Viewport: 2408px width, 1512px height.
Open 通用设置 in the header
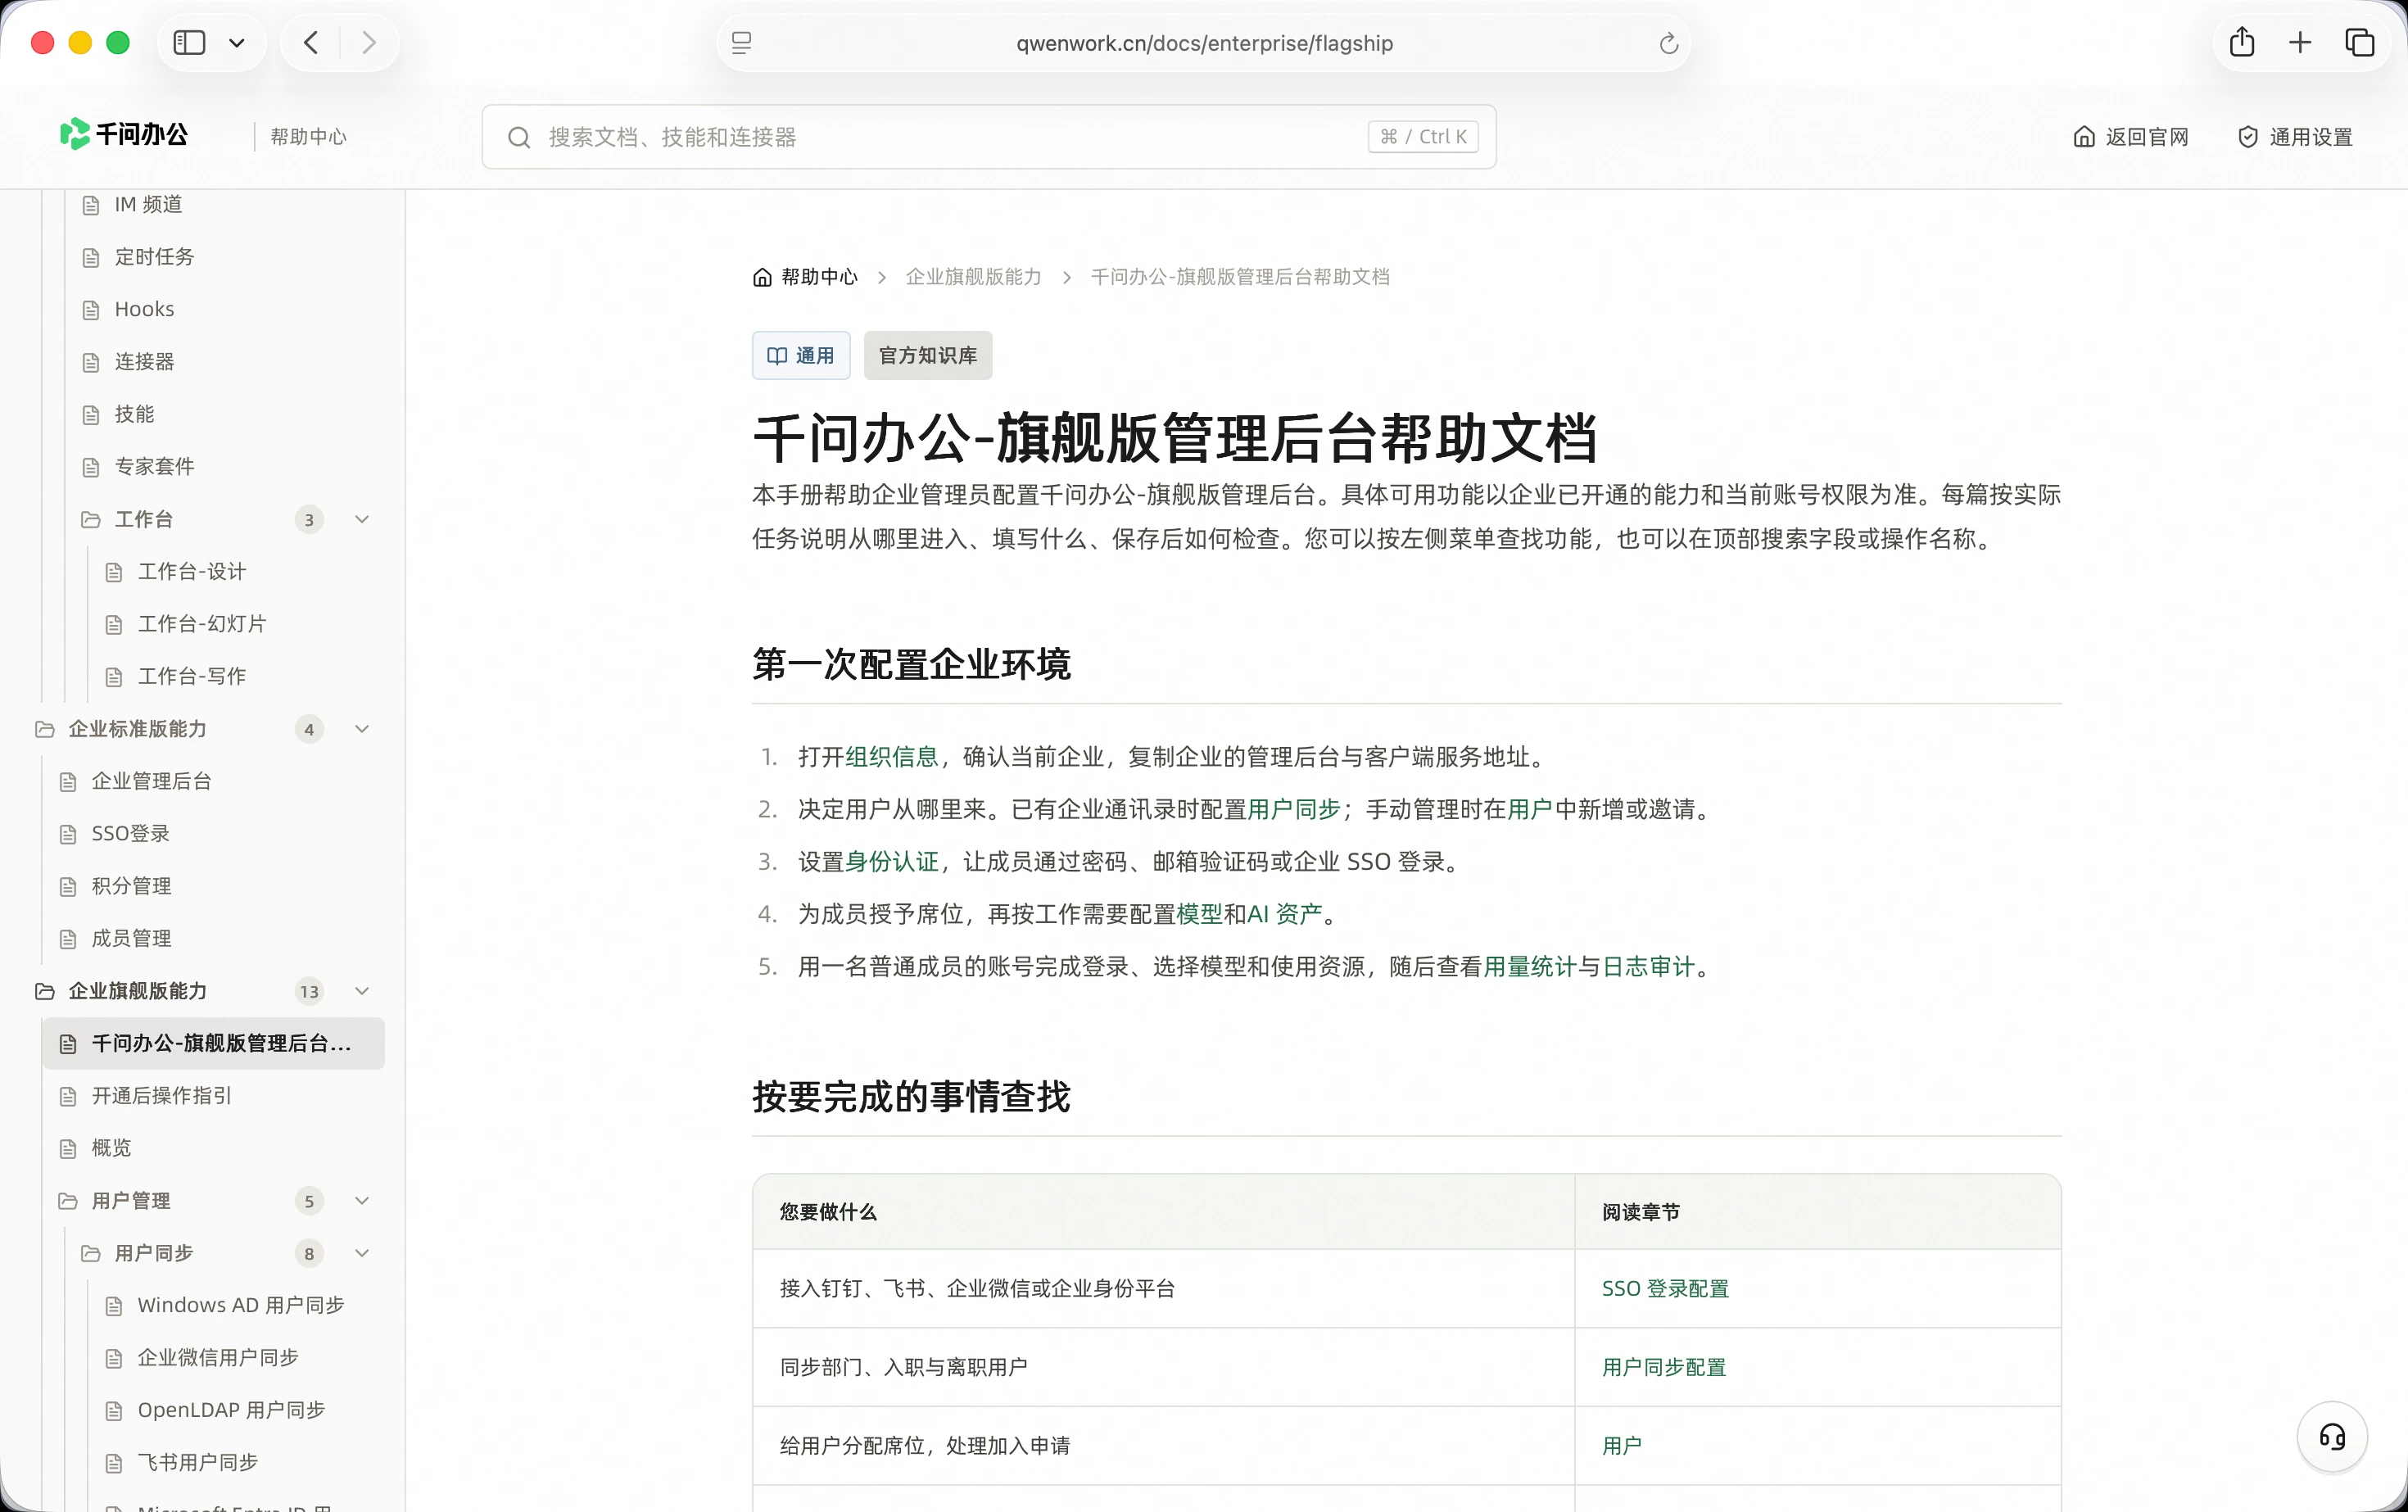(x=2294, y=137)
